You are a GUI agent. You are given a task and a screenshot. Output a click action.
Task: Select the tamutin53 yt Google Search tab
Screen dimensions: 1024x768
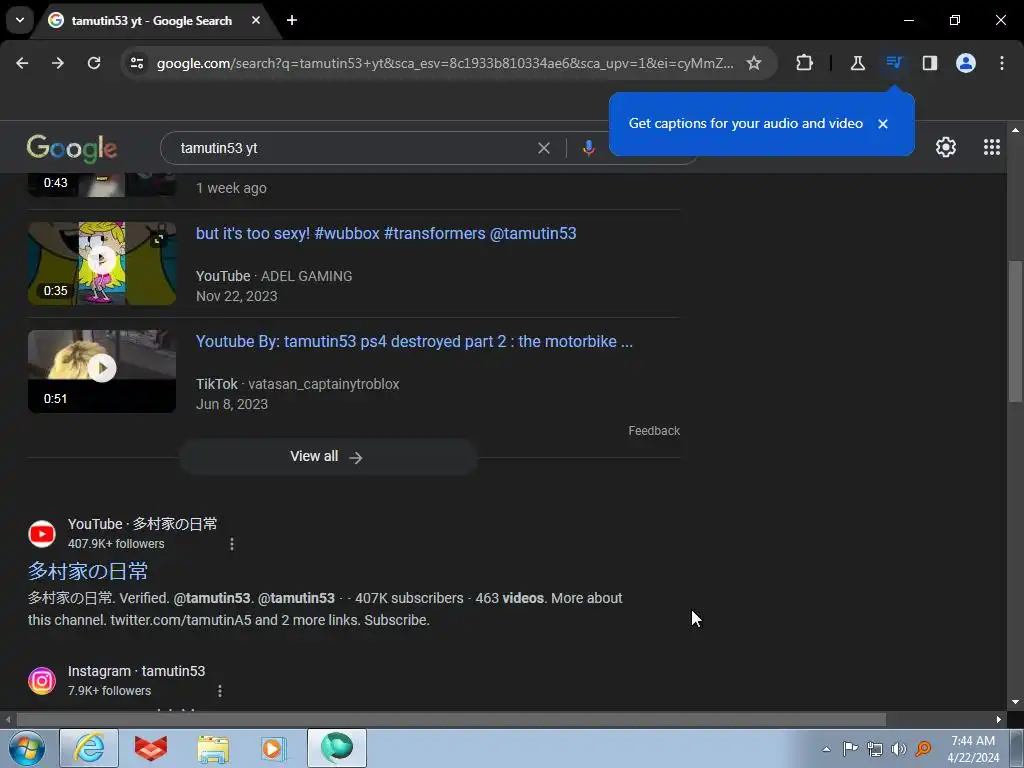coord(152,20)
